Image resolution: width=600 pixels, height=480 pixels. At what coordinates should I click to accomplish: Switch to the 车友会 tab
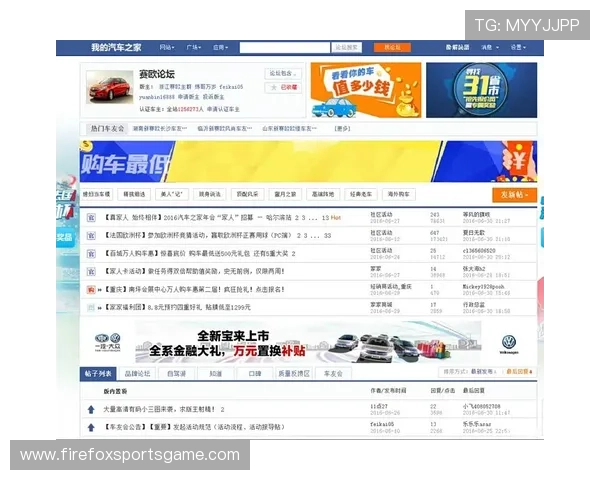(333, 374)
